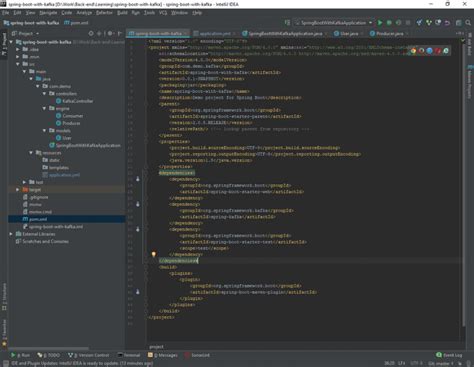
Task: Collapse the controllers package folder
Action: 44,94
